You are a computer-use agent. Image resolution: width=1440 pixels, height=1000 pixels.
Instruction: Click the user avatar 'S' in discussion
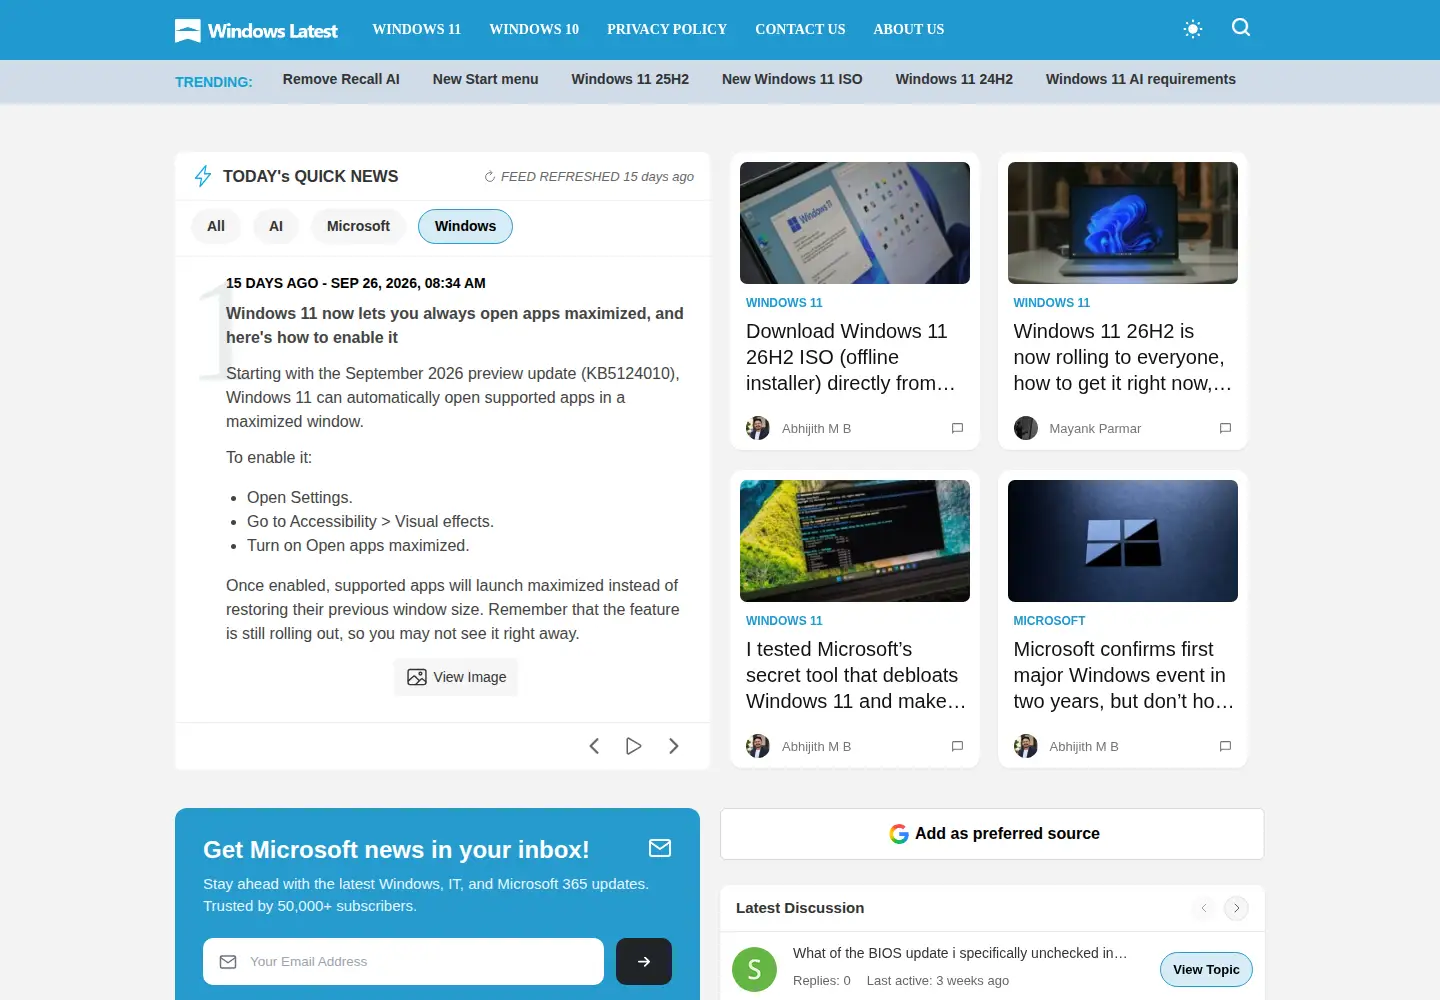pos(755,969)
